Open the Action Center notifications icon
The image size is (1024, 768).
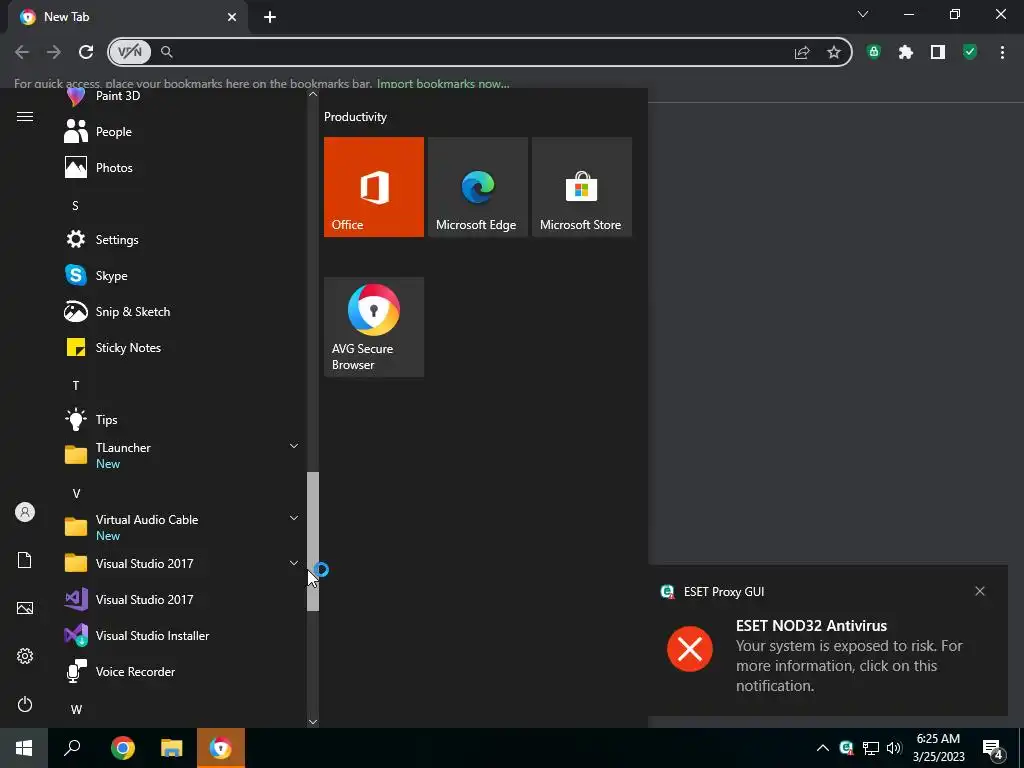click(x=993, y=749)
